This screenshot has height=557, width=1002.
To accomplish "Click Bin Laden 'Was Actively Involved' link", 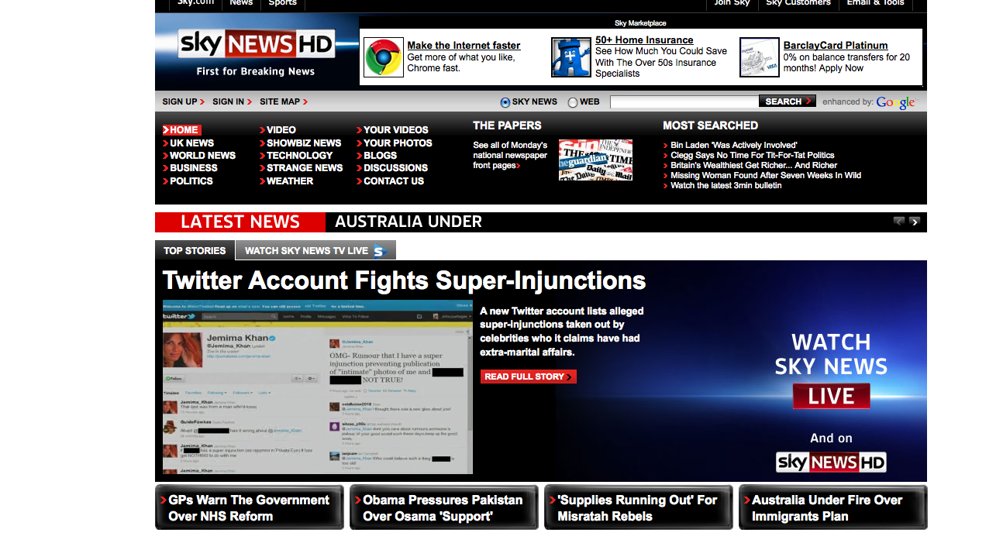I will click(x=734, y=145).
